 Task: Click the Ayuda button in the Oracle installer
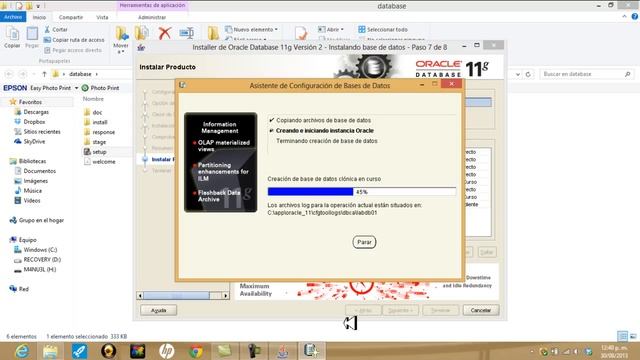pos(158,310)
